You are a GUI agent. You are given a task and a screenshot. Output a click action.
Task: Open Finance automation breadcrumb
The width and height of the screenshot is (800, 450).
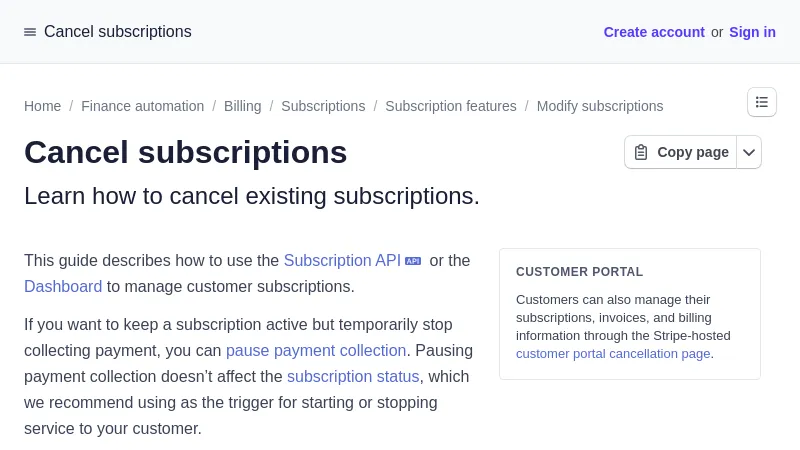142,106
